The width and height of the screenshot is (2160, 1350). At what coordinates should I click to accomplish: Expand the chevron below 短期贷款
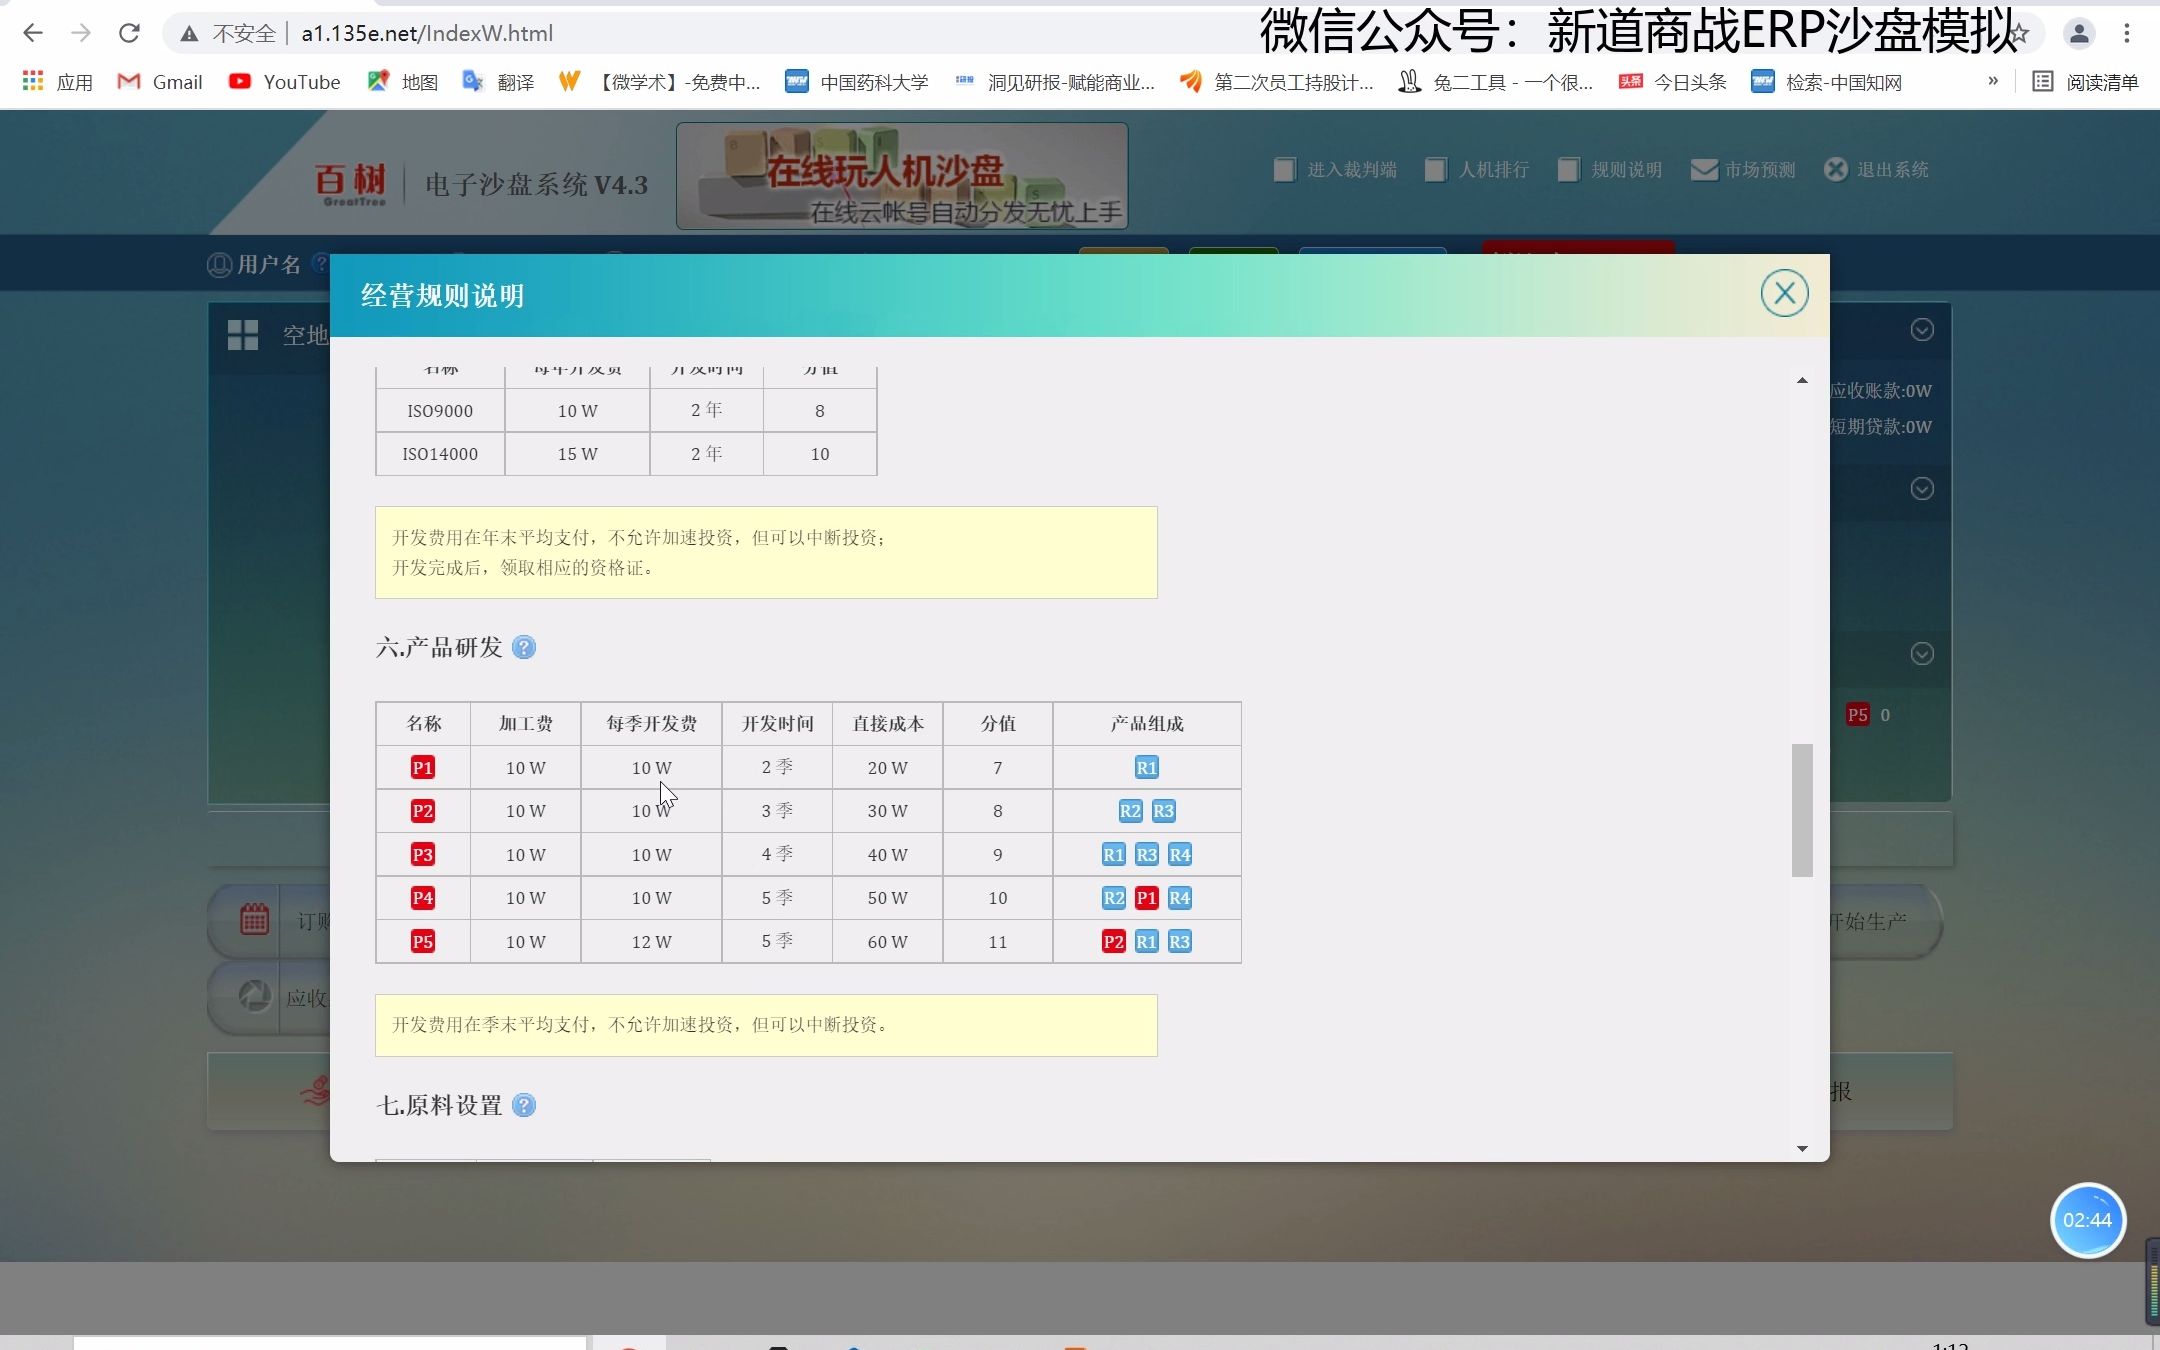tap(1922, 488)
